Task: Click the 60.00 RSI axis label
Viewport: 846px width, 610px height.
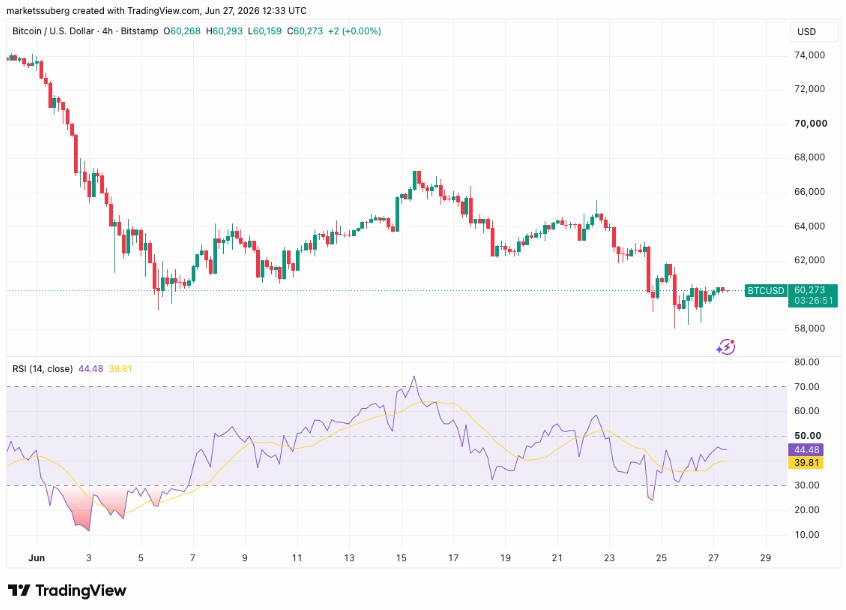Action: 807,411
